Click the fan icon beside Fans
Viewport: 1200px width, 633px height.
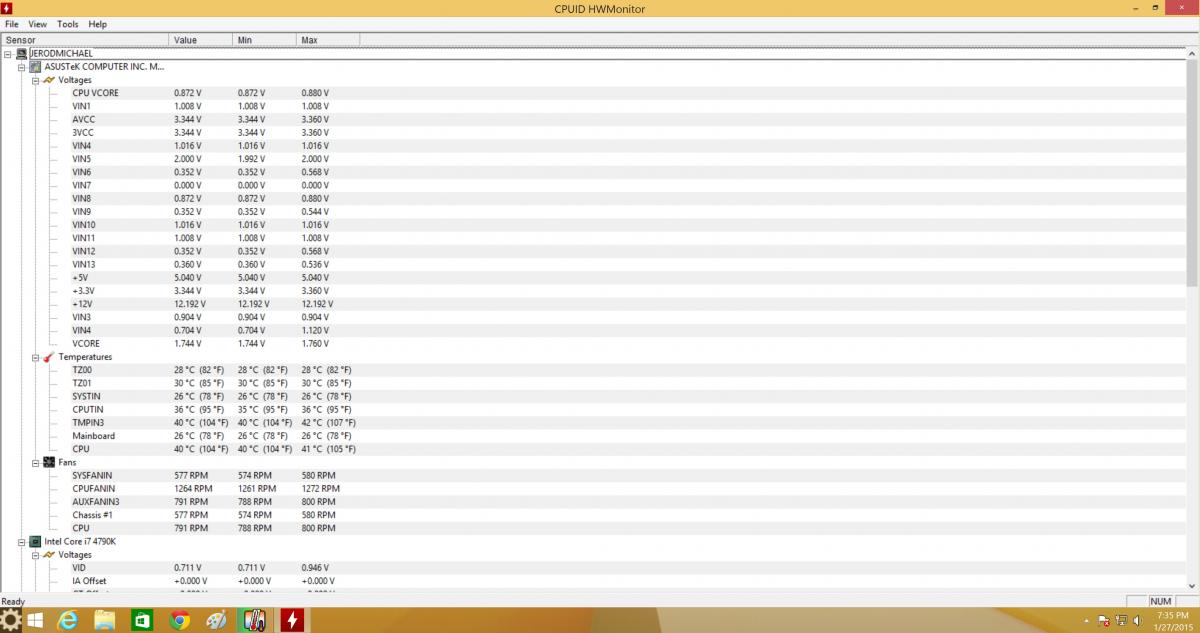pos(49,462)
